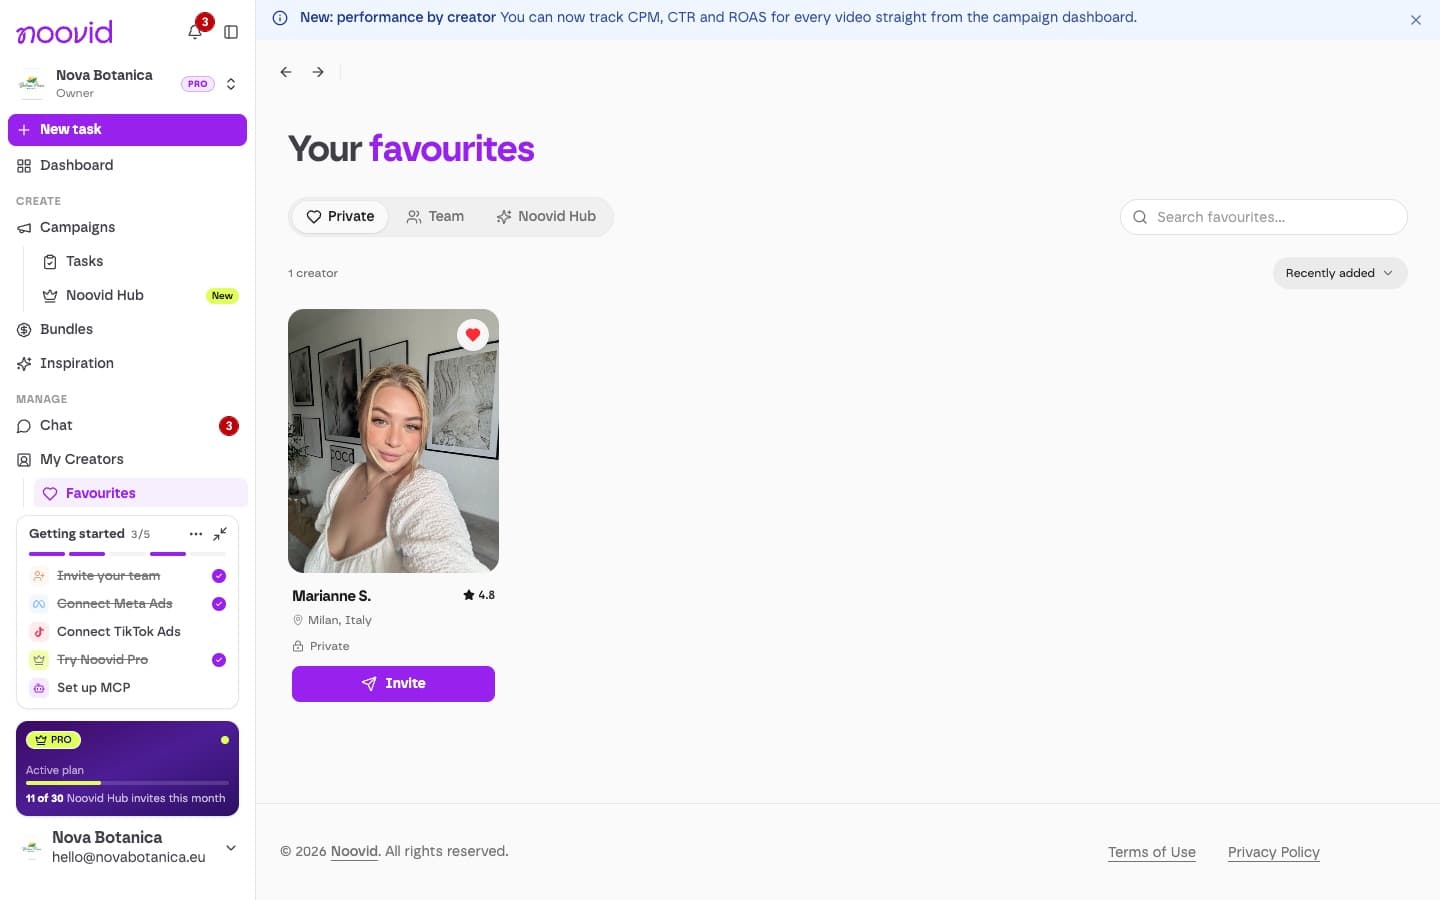Click the info icon in banner
Image resolution: width=1440 pixels, height=900 pixels.
(280, 18)
